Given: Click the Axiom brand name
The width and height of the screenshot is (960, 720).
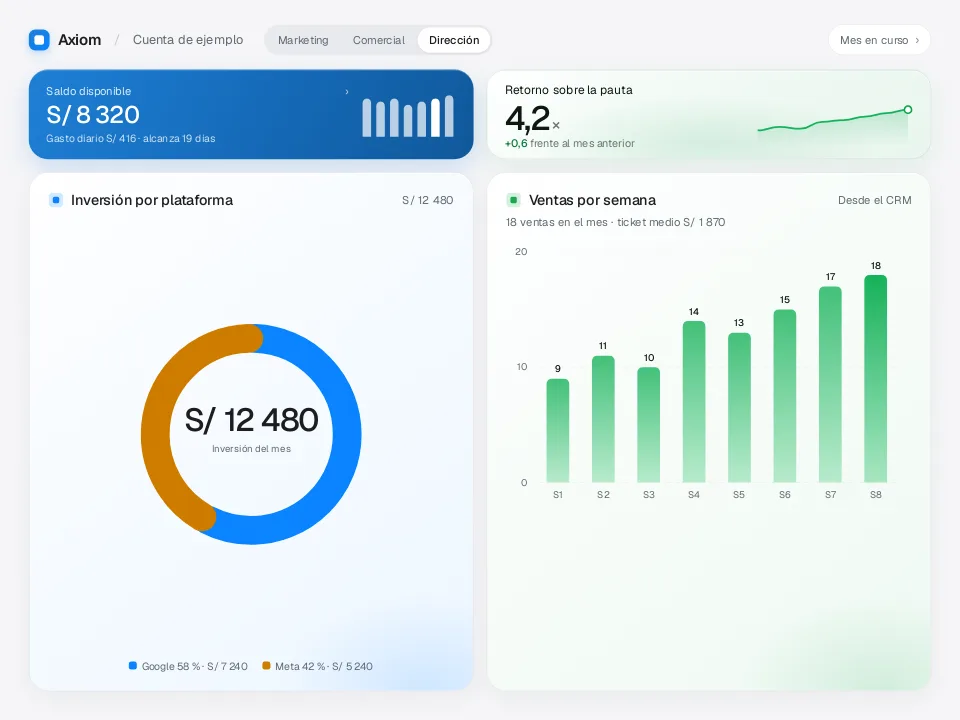Looking at the screenshot, I should point(80,40).
